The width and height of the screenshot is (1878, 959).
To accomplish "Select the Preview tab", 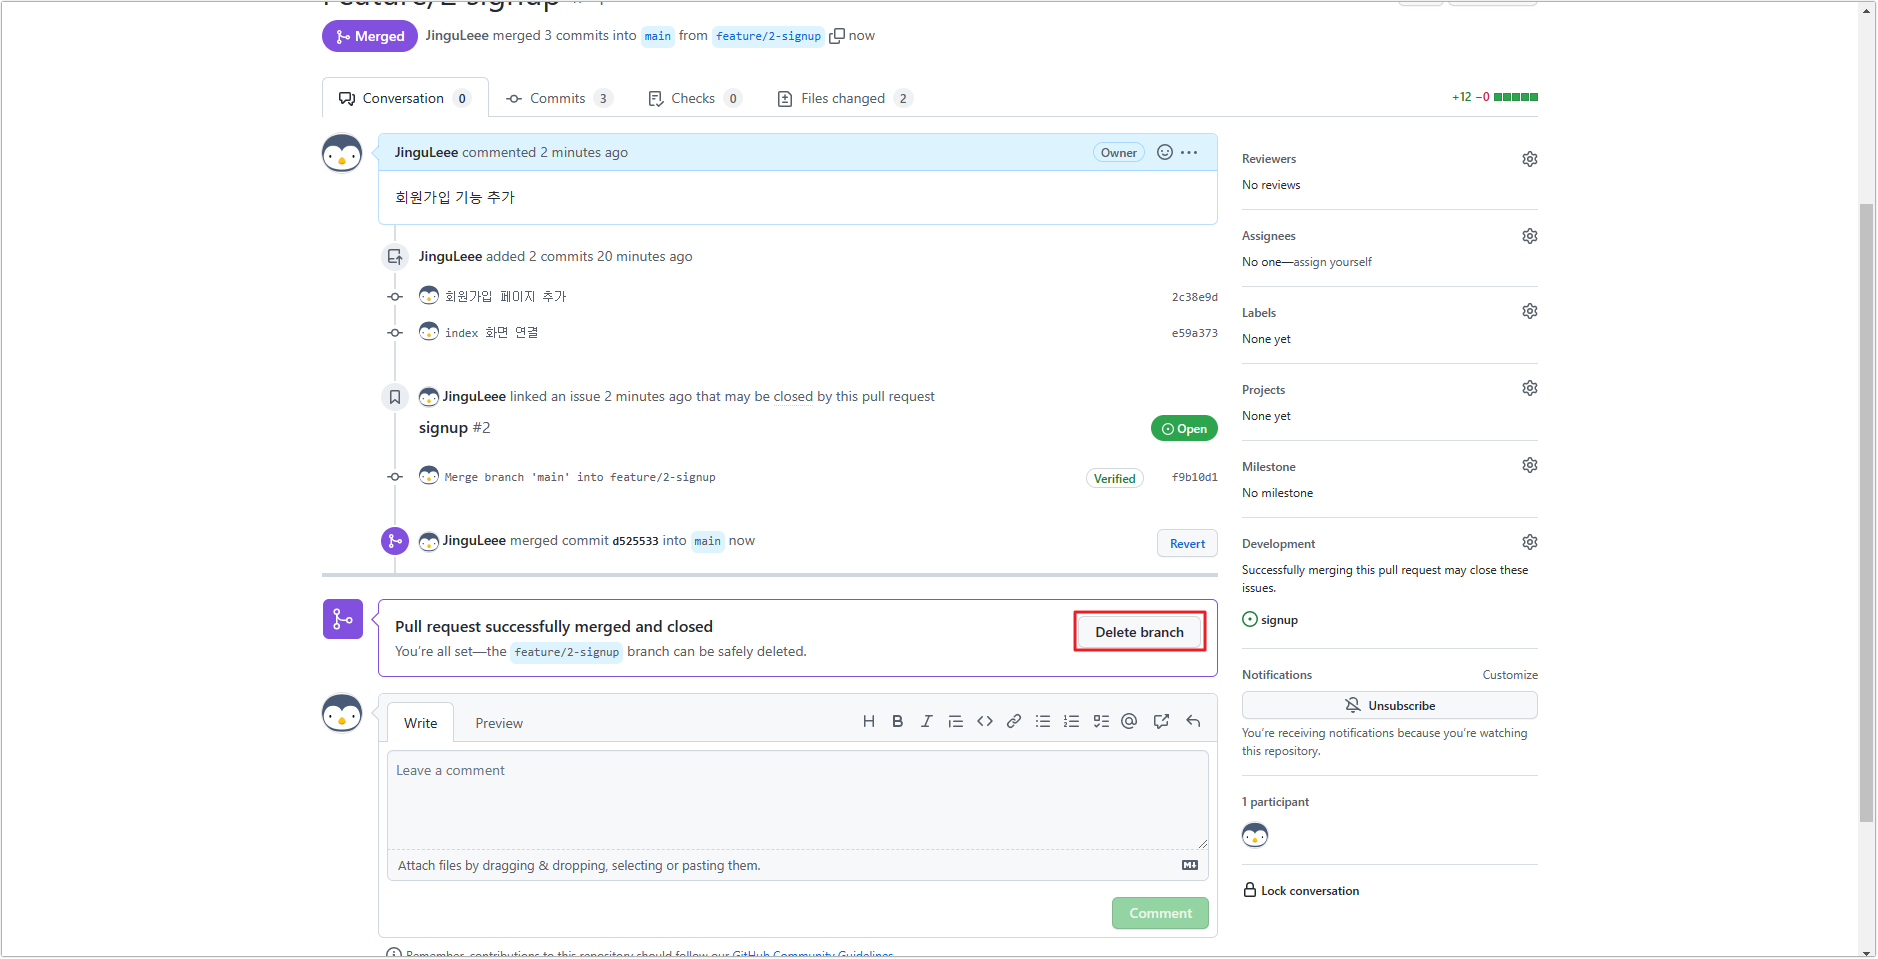I will pyautogui.click(x=499, y=723).
